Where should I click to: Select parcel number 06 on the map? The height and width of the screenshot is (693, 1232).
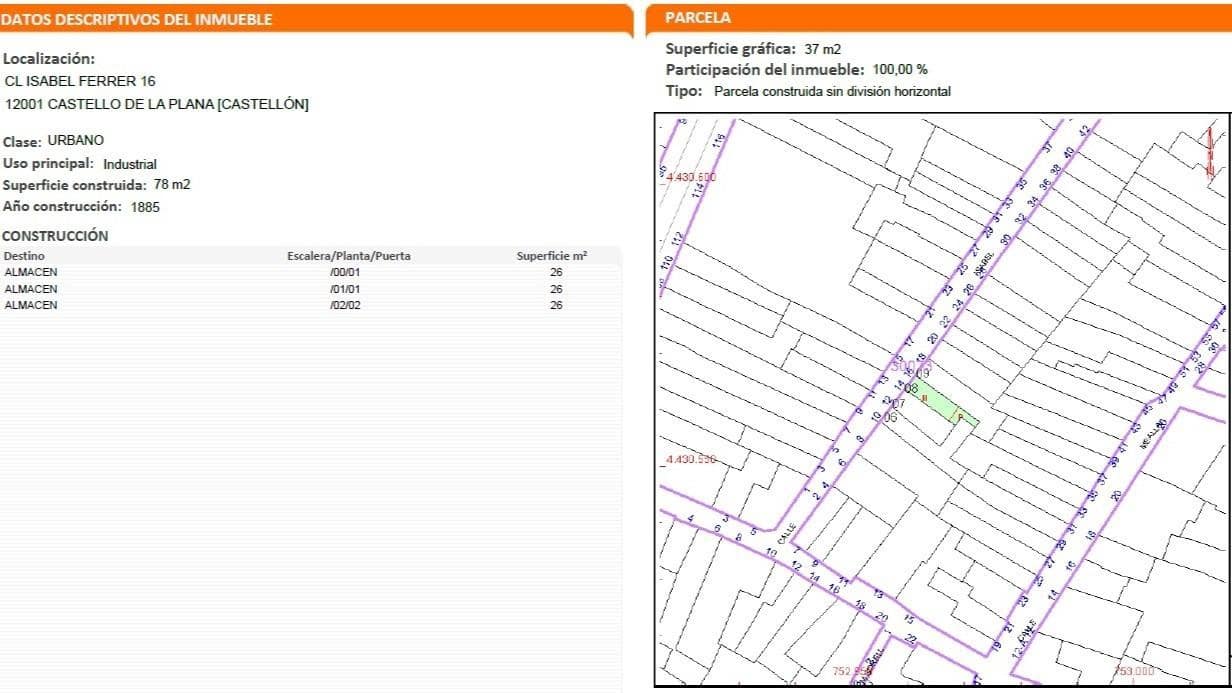pos(892,417)
